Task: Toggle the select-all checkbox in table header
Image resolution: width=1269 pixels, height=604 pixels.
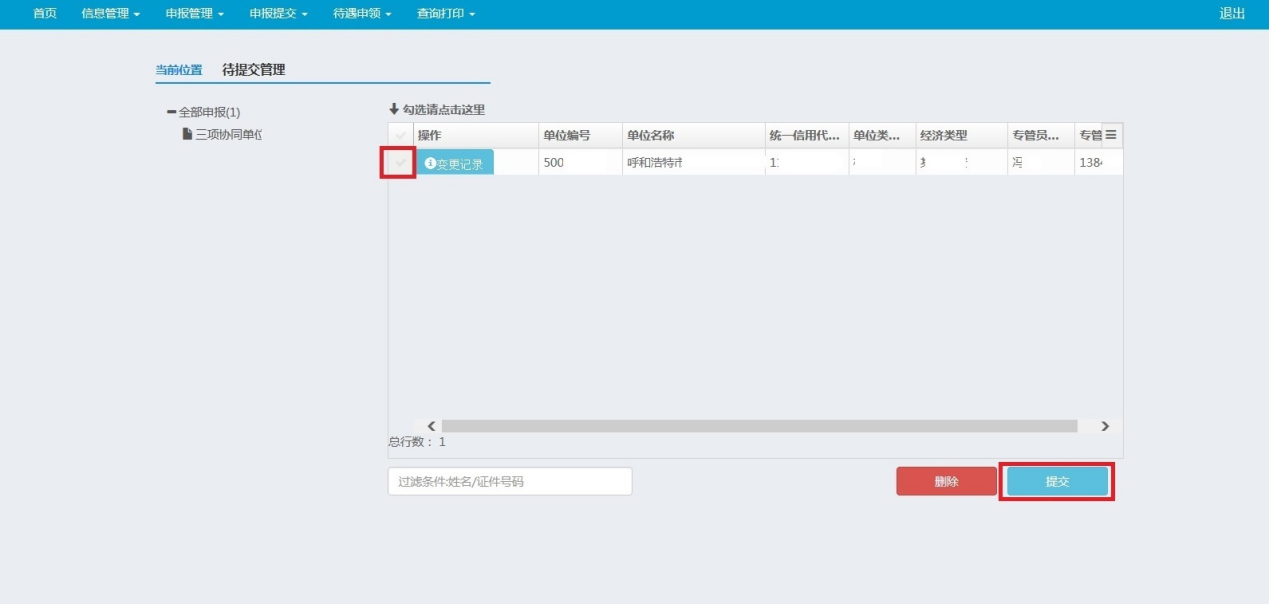Action: [x=401, y=135]
